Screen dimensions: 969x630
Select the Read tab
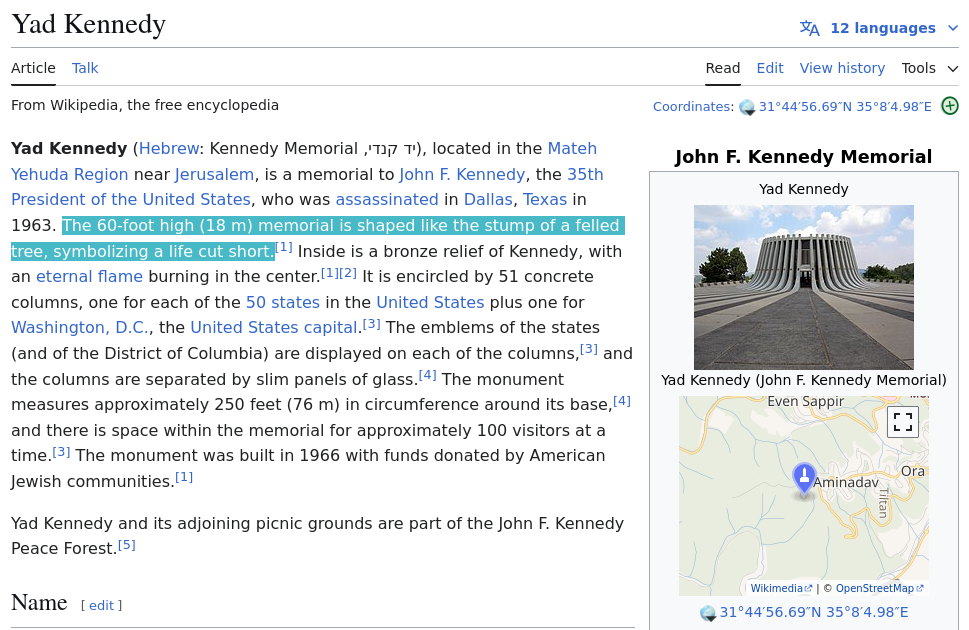coord(723,68)
